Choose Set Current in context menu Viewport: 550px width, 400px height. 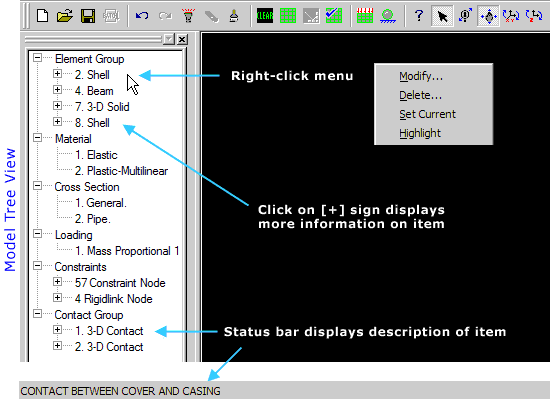[x=427, y=114]
